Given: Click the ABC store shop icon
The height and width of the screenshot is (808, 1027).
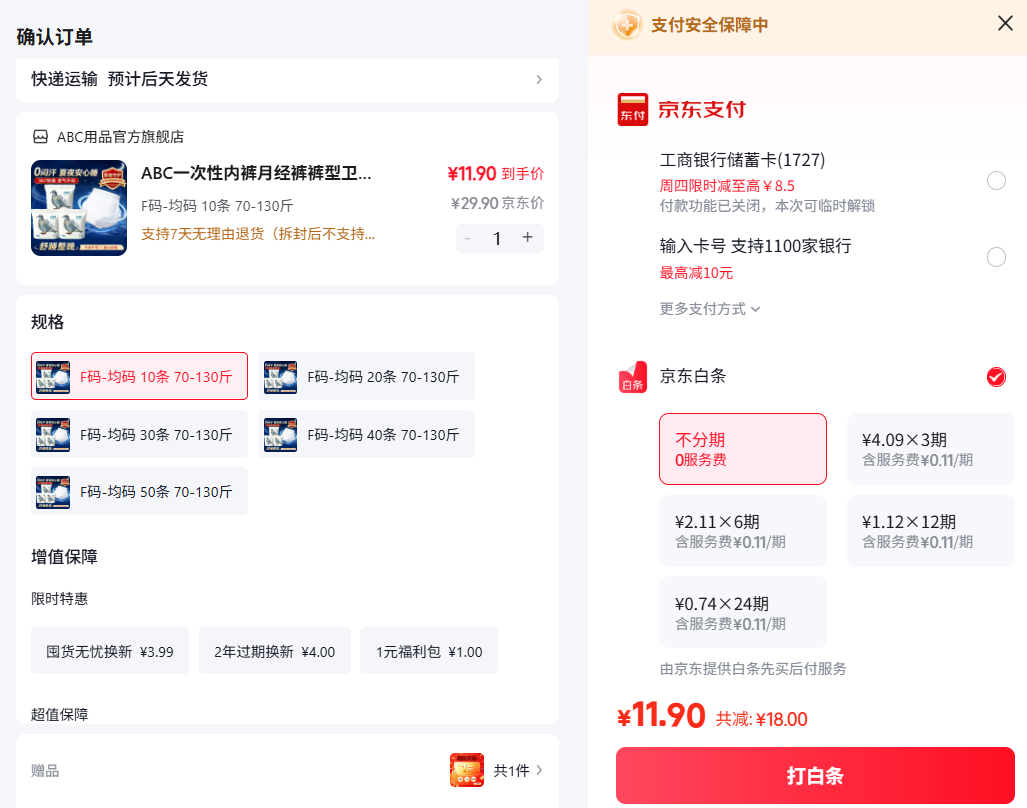Looking at the screenshot, I should tap(41, 137).
